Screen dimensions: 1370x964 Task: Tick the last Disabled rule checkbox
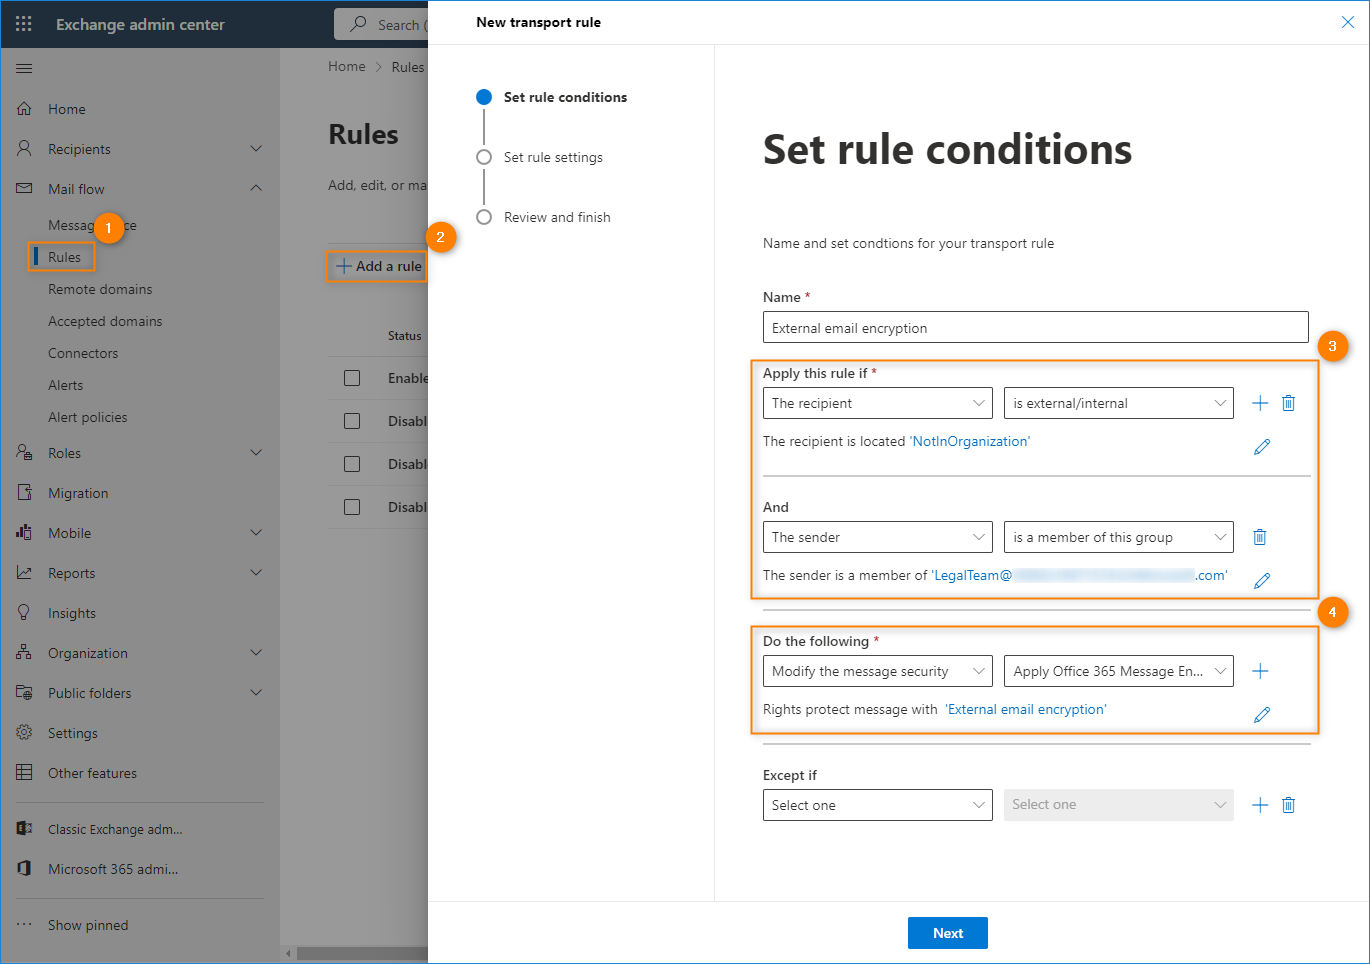352,507
